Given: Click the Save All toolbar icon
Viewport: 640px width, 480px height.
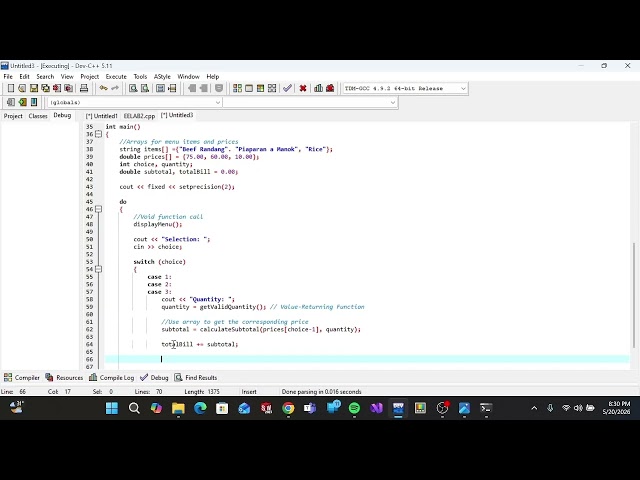Looking at the screenshot, I should [x=45, y=88].
